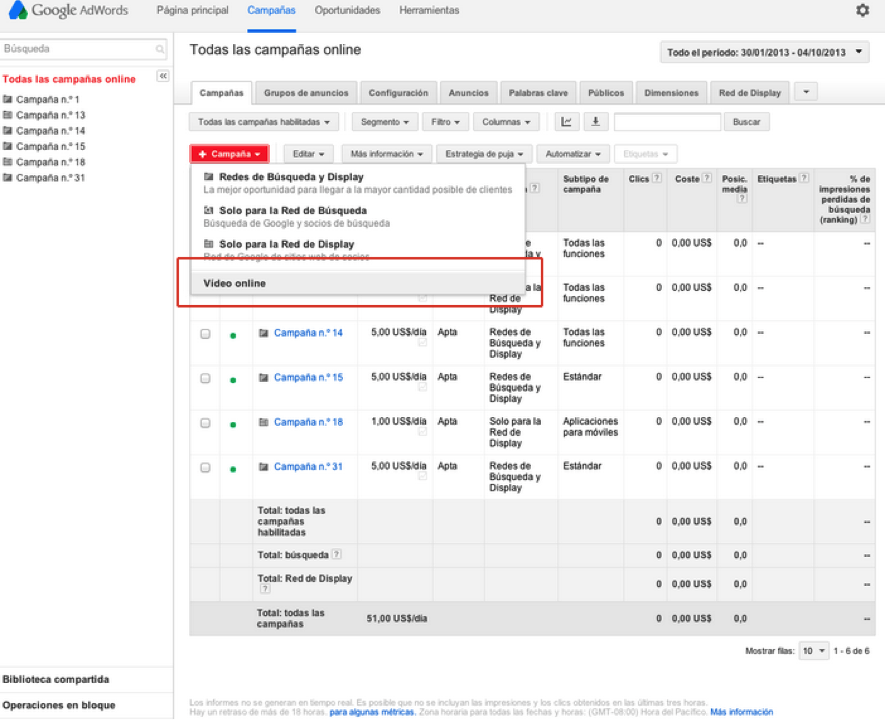Tick the Campaña n.º 31 row checkbox
This screenshot has height=720, width=886.
[x=205, y=467]
